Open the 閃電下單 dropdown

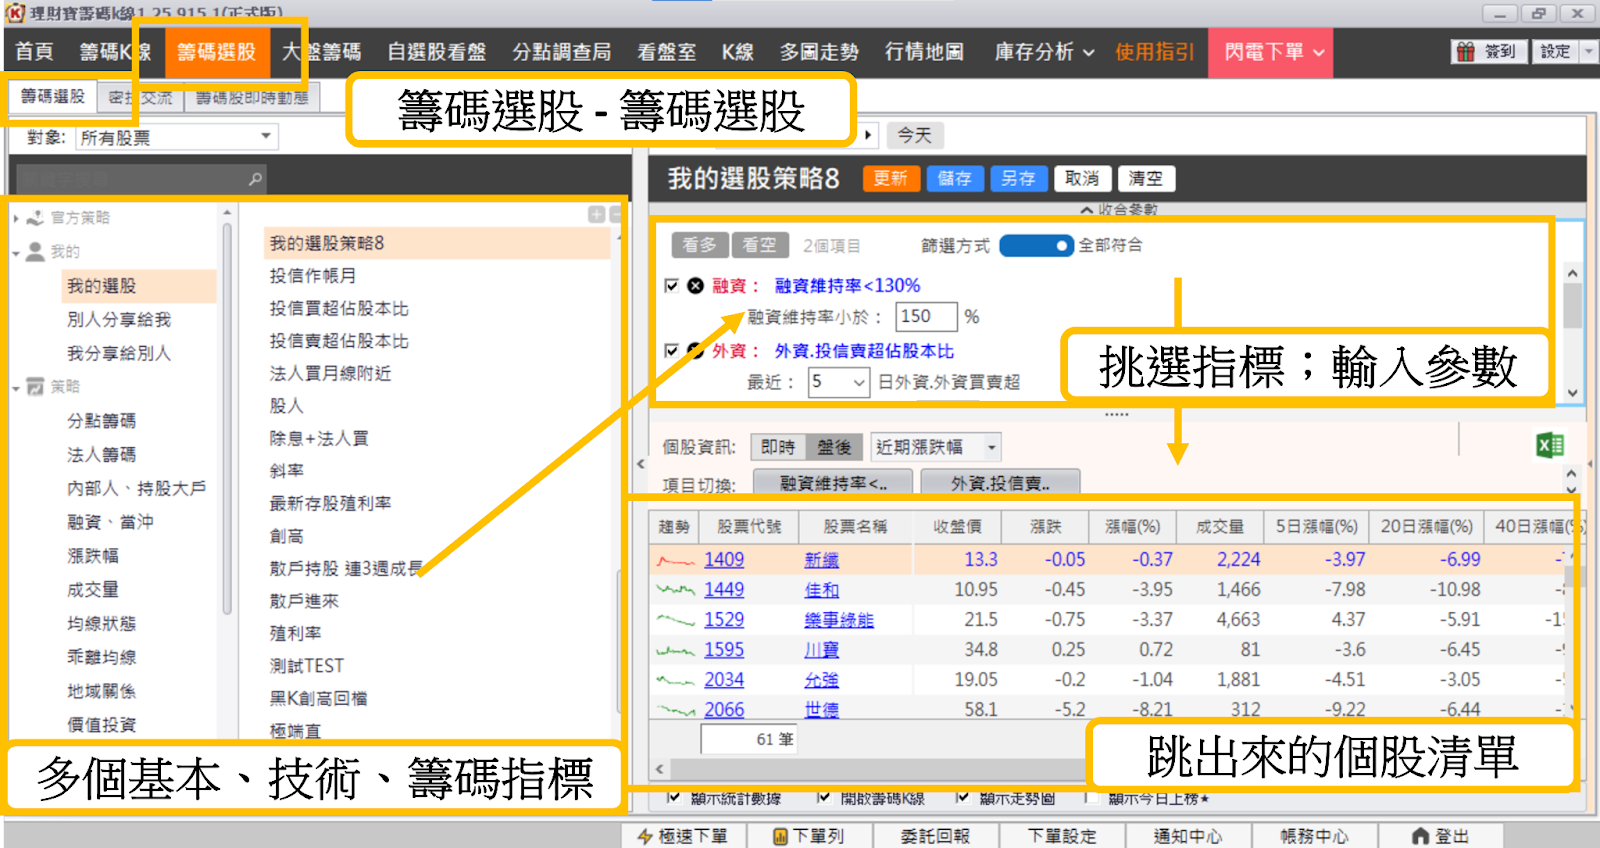1271,52
